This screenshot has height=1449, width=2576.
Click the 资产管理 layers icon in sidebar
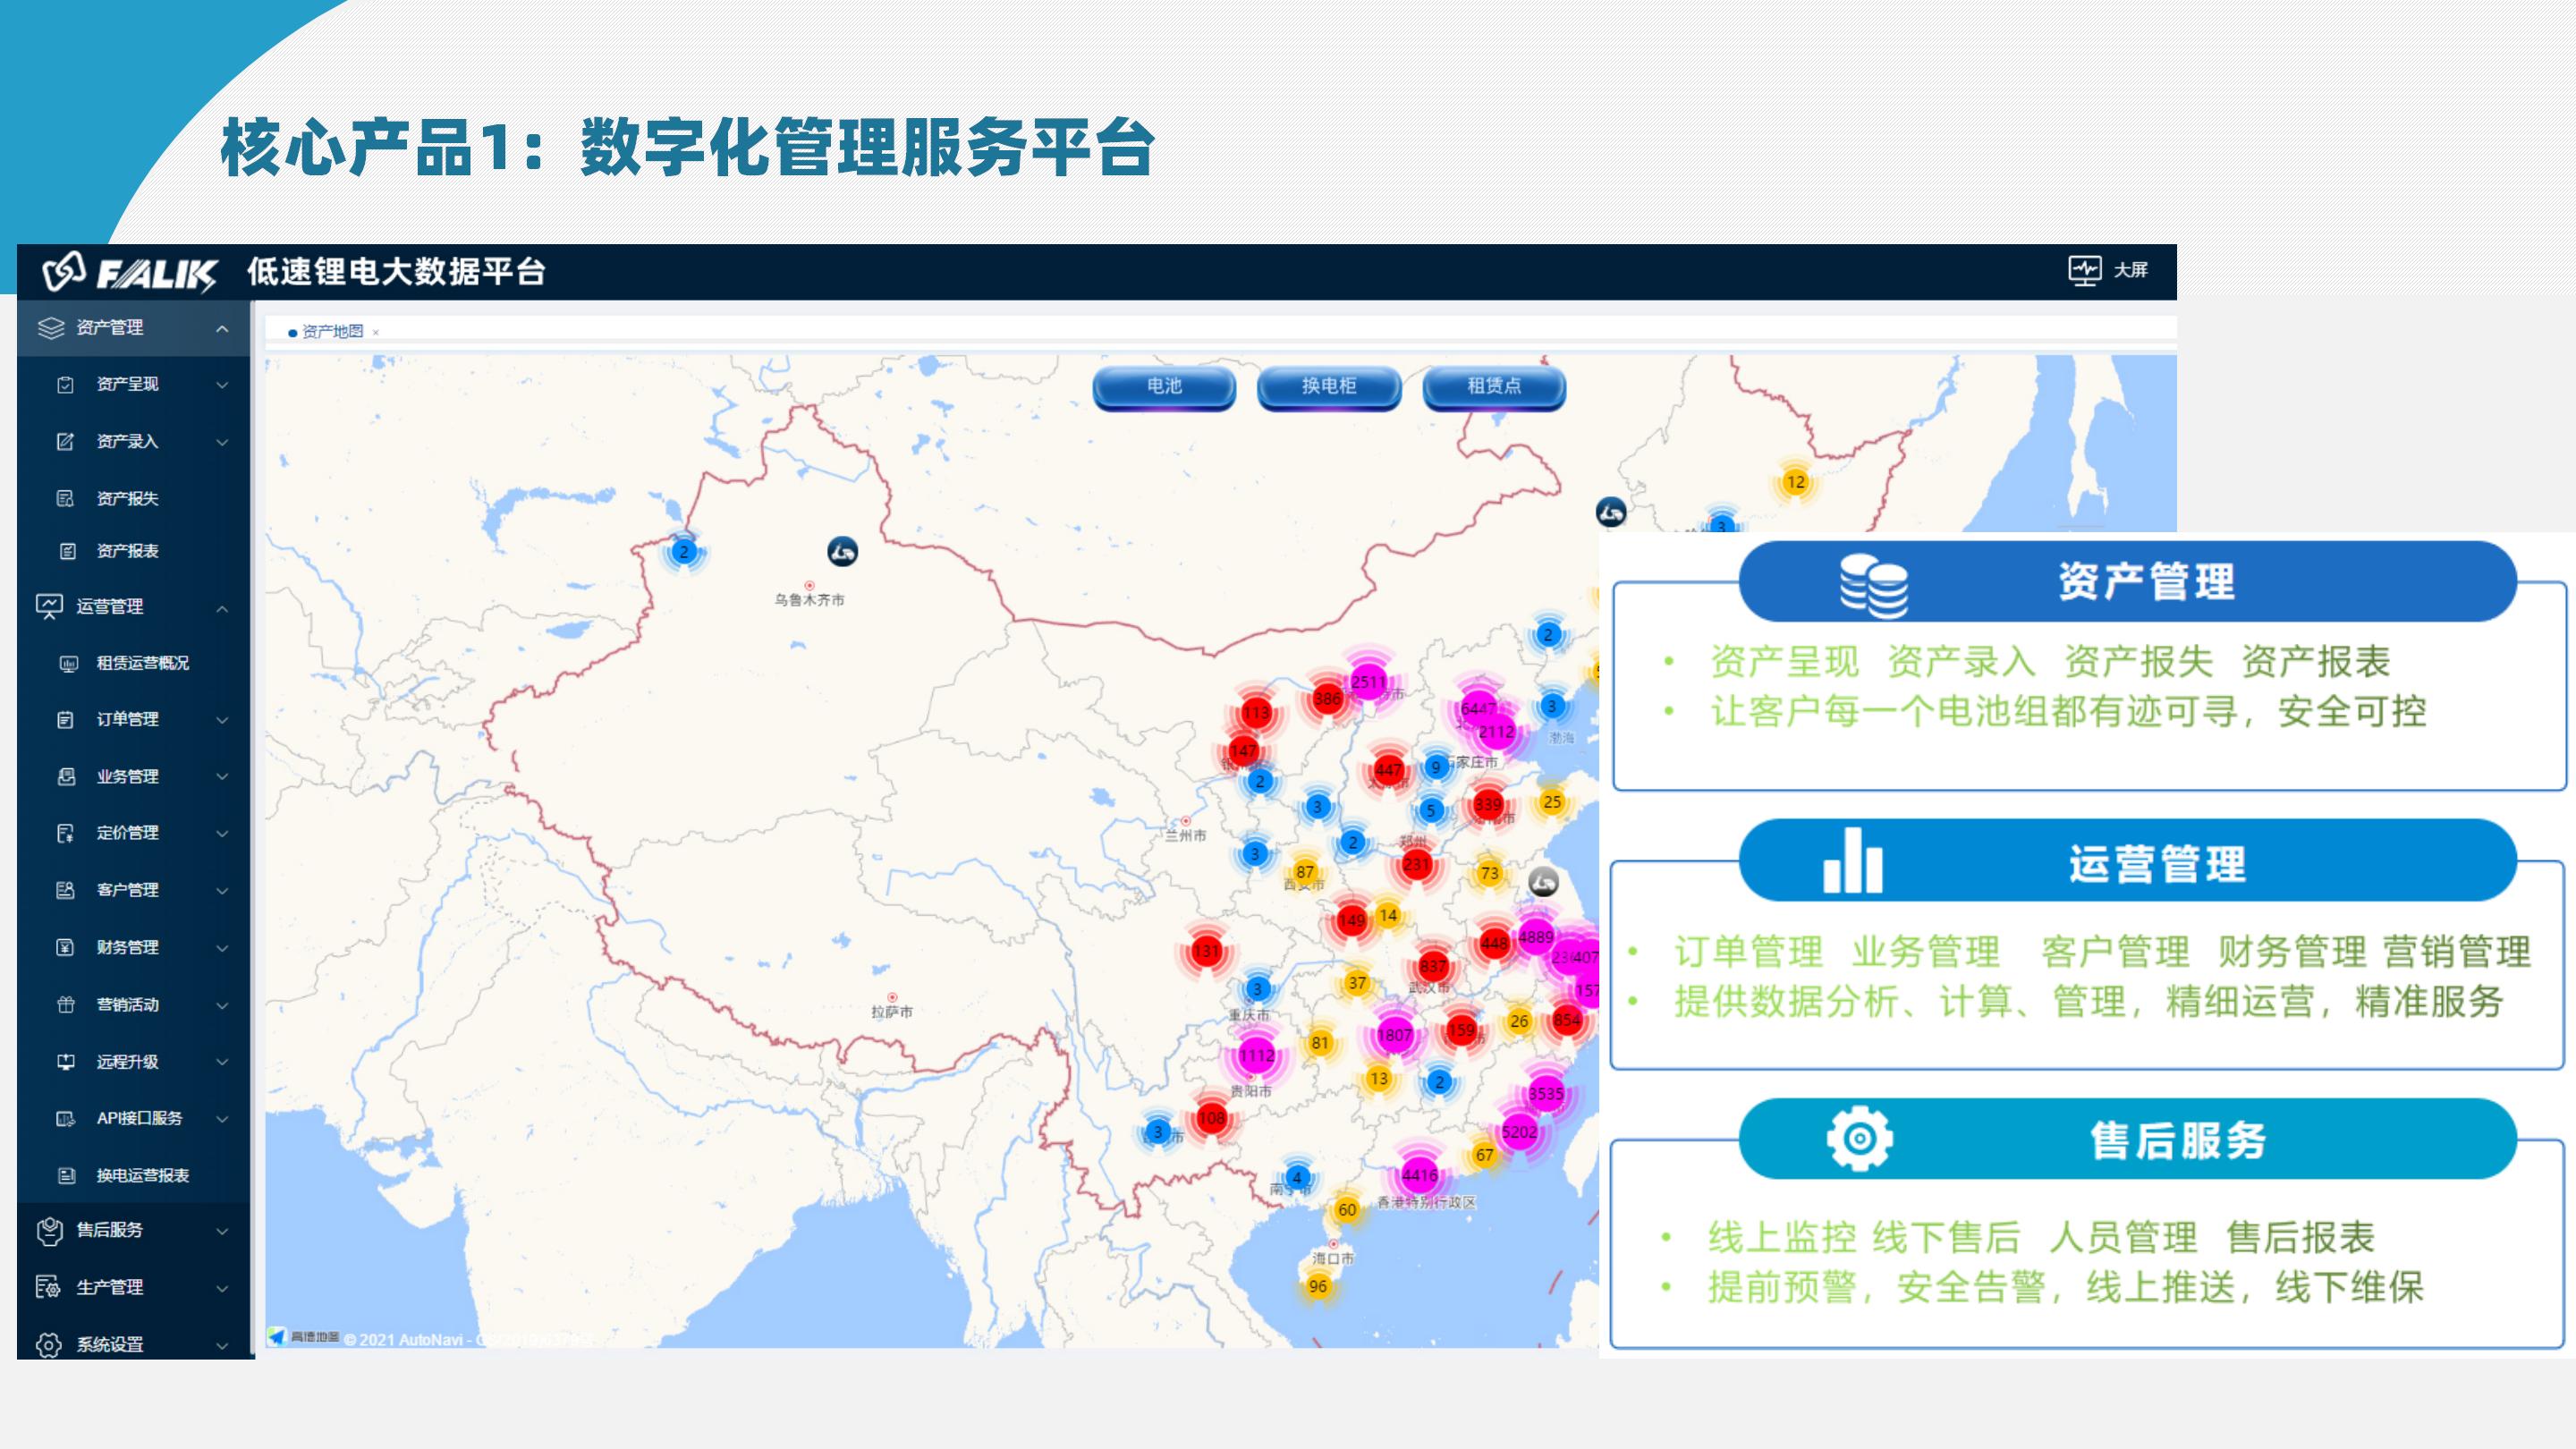coord(50,328)
